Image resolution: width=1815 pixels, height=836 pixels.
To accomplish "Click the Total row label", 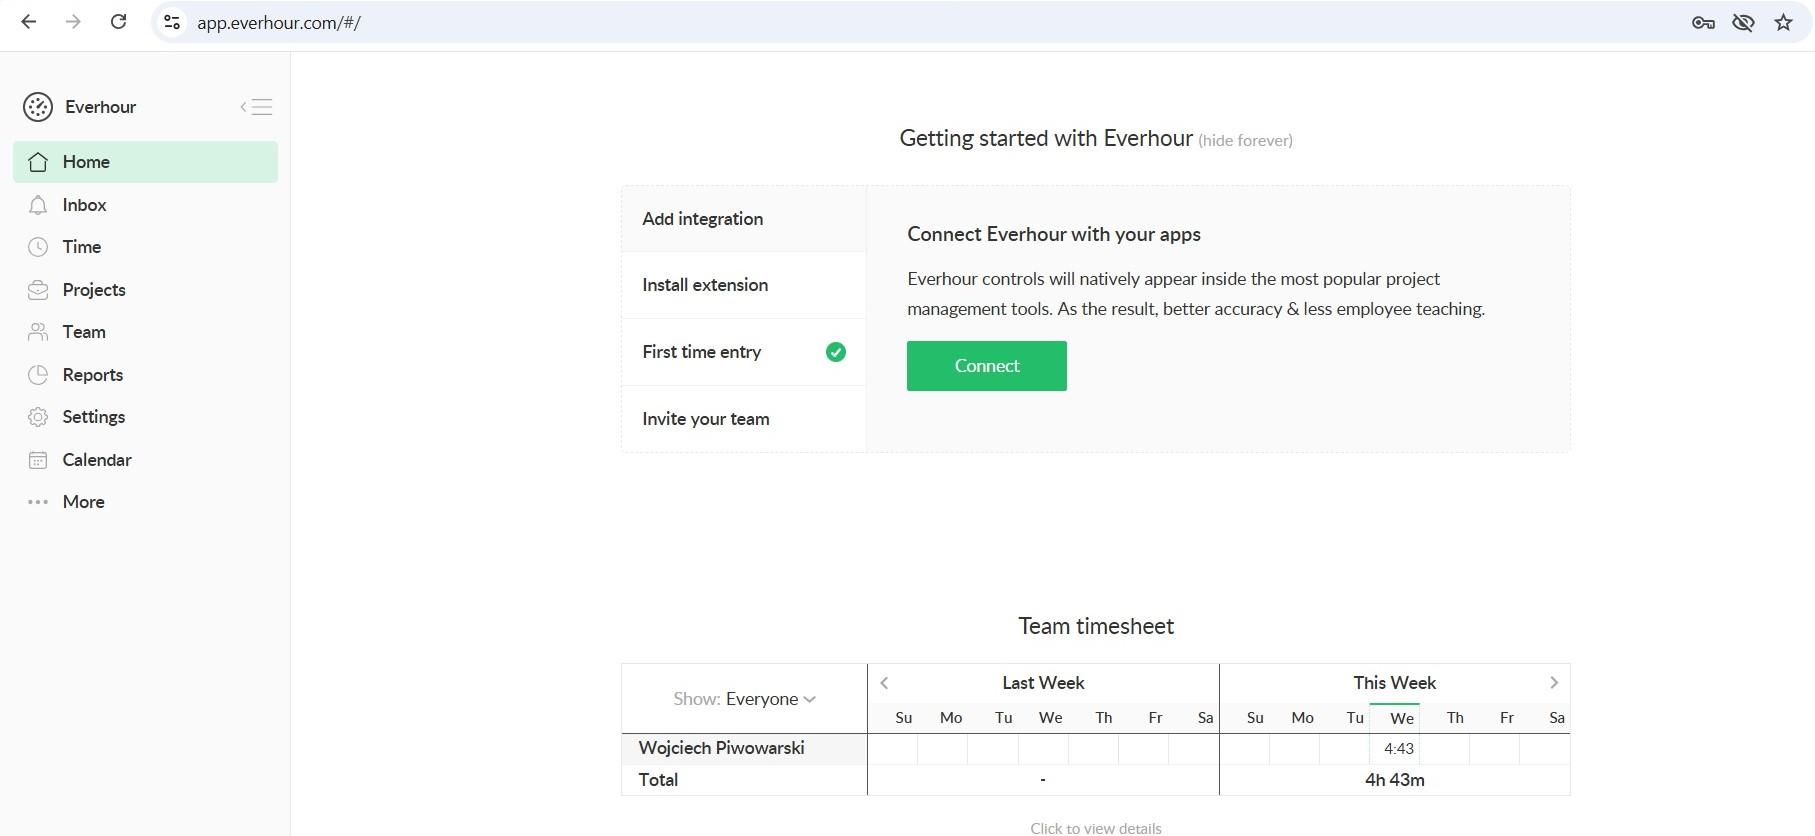I will [x=658, y=780].
